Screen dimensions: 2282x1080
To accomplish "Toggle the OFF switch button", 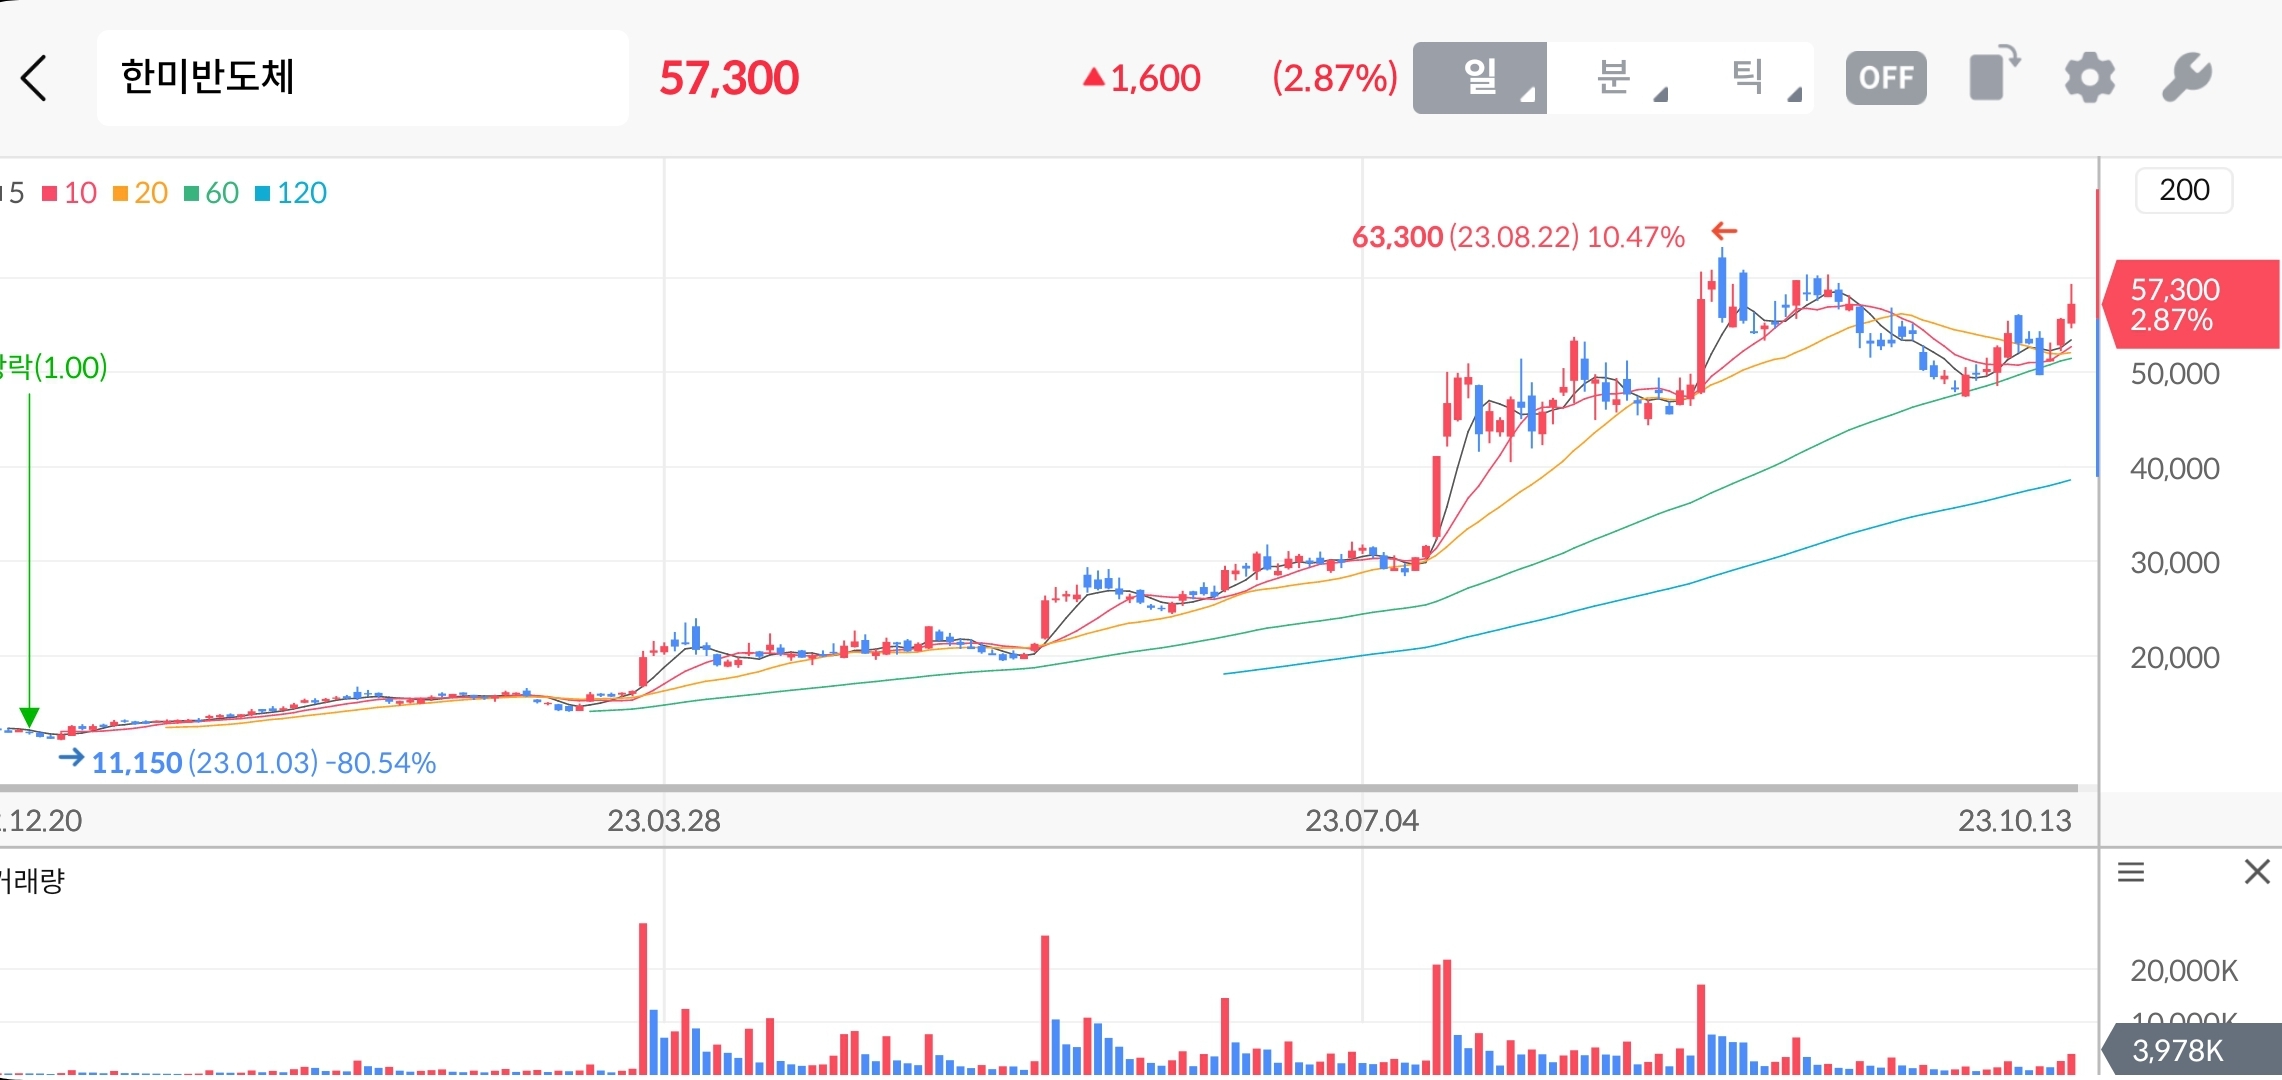I will (1885, 78).
